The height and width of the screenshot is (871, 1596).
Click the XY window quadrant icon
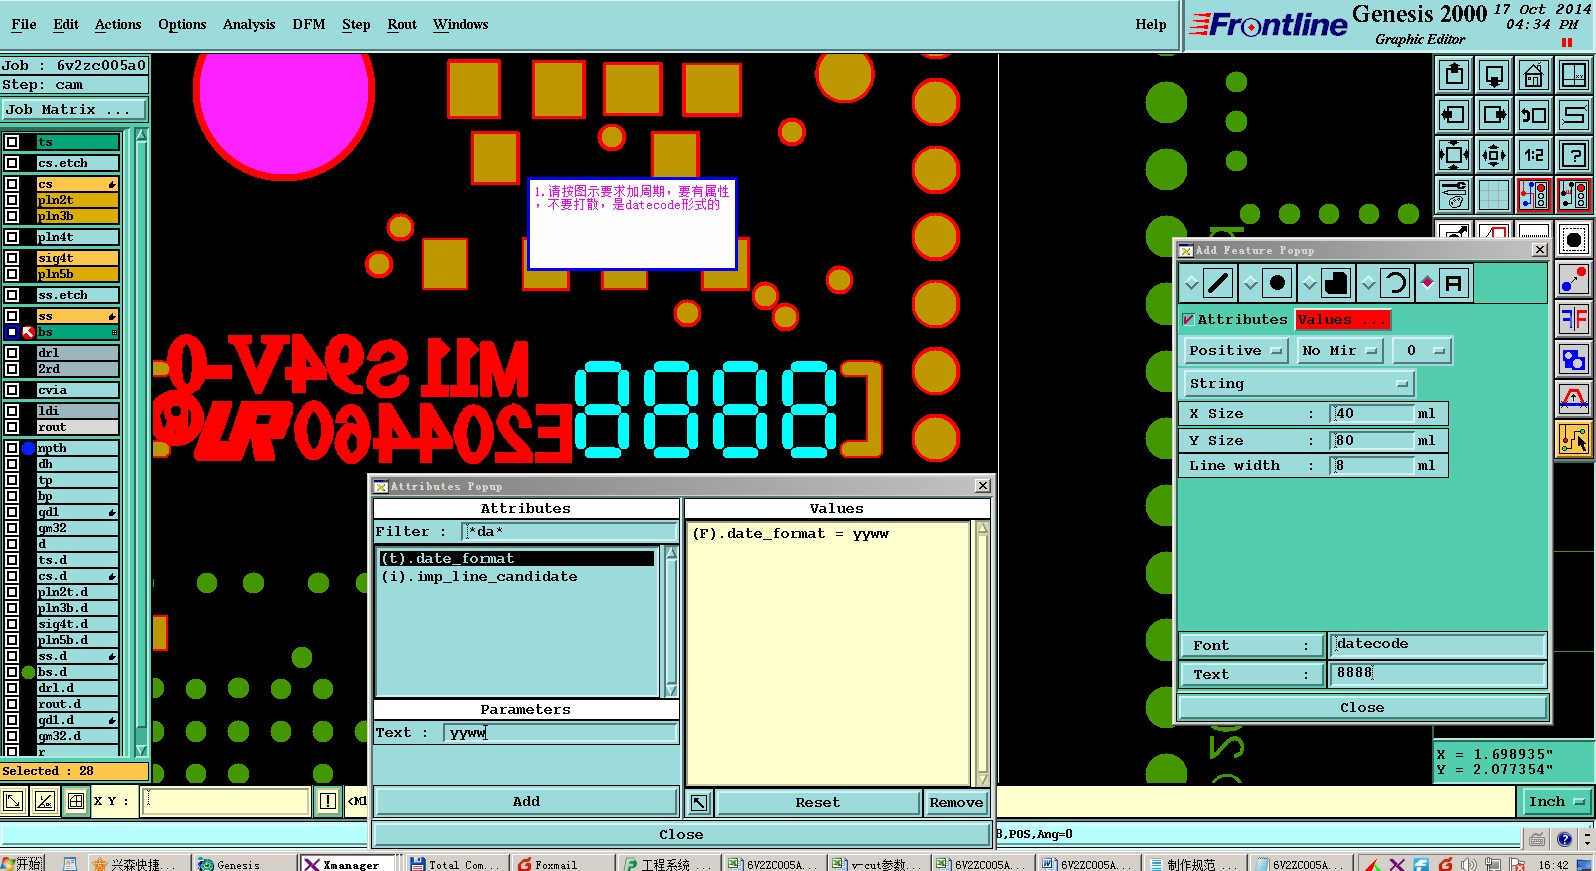[x=1574, y=75]
